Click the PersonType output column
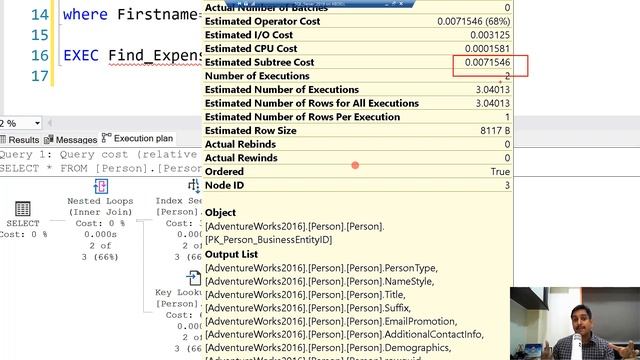The width and height of the screenshot is (640, 360). [321, 268]
